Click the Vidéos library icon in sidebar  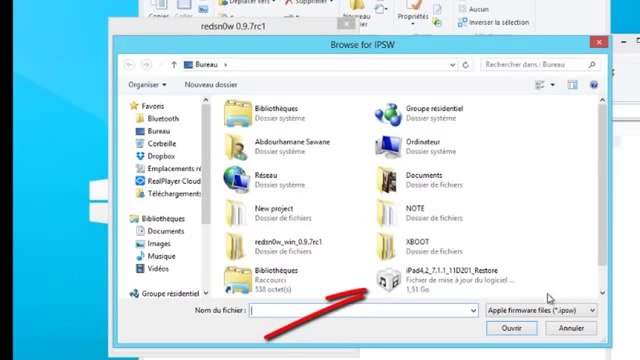point(140,269)
